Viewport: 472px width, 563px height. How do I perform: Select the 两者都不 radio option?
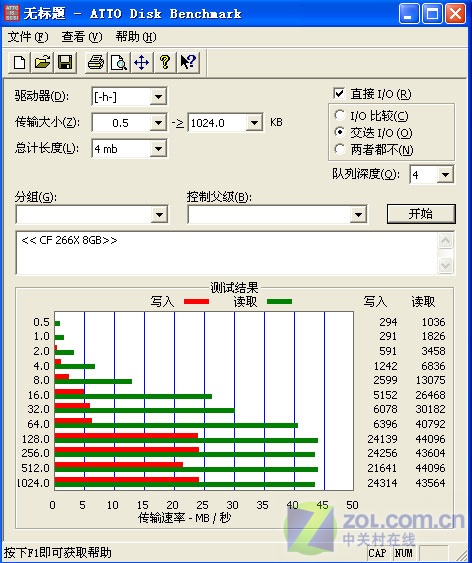click(340, 149)
